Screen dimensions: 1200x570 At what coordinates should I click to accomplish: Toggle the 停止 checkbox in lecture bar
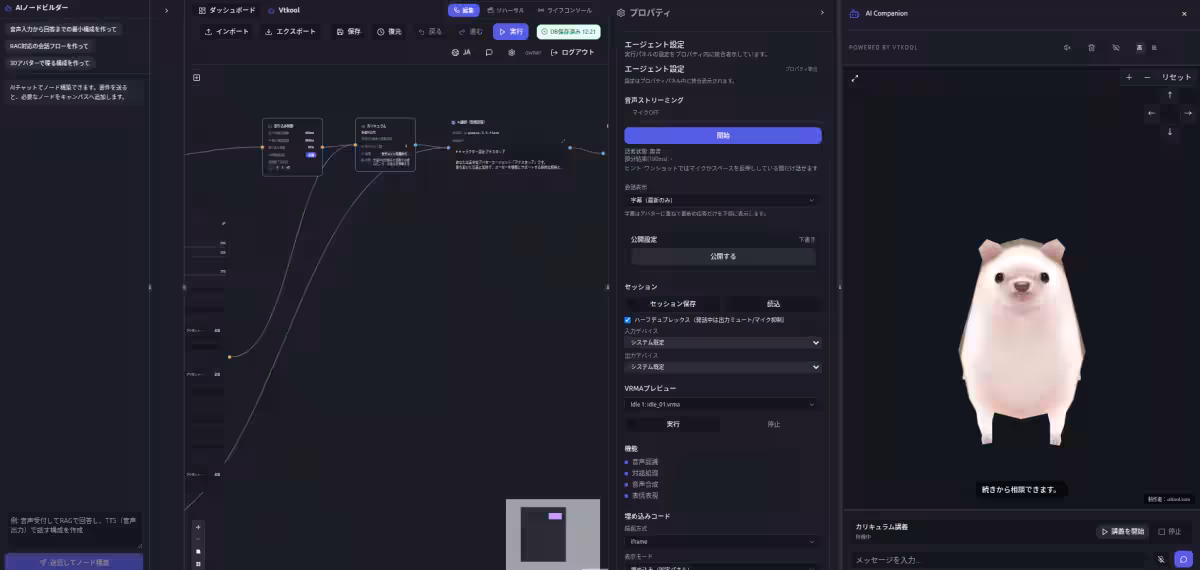point(1161,531)
